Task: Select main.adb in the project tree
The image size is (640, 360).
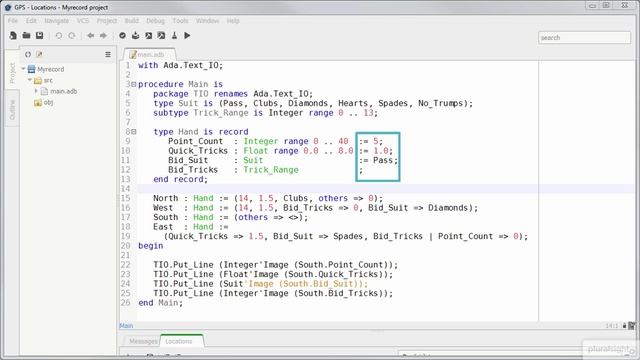Action: point(63,91)
